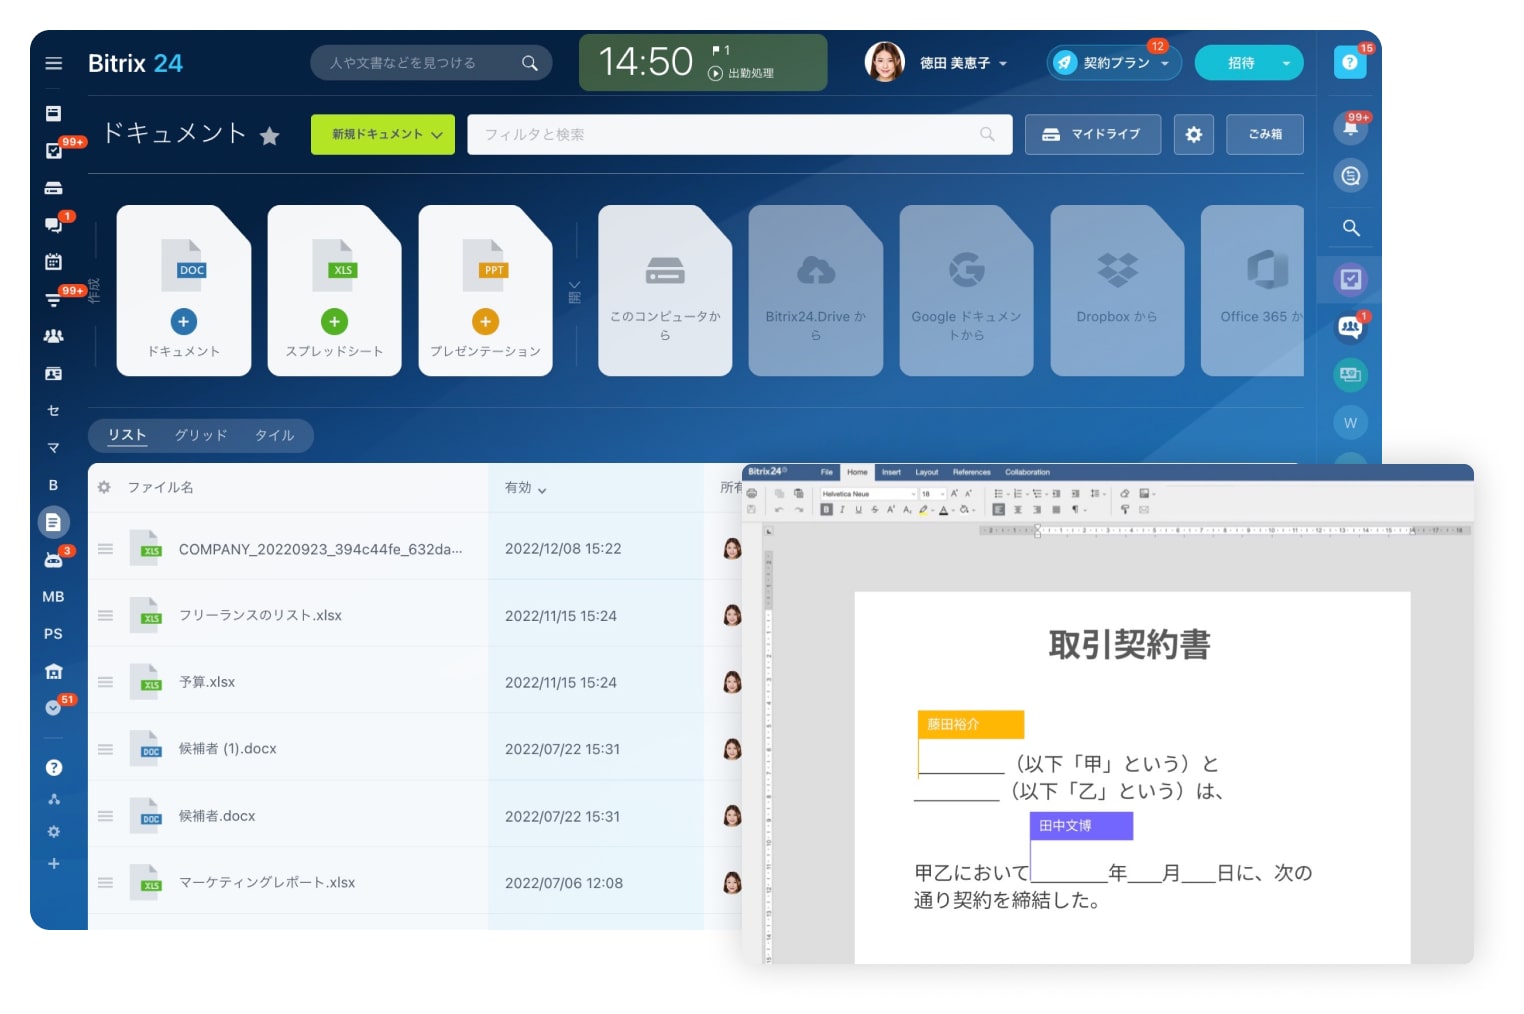
Task: Open the Collaboration tab in editor
Action: click(1027, 472)
